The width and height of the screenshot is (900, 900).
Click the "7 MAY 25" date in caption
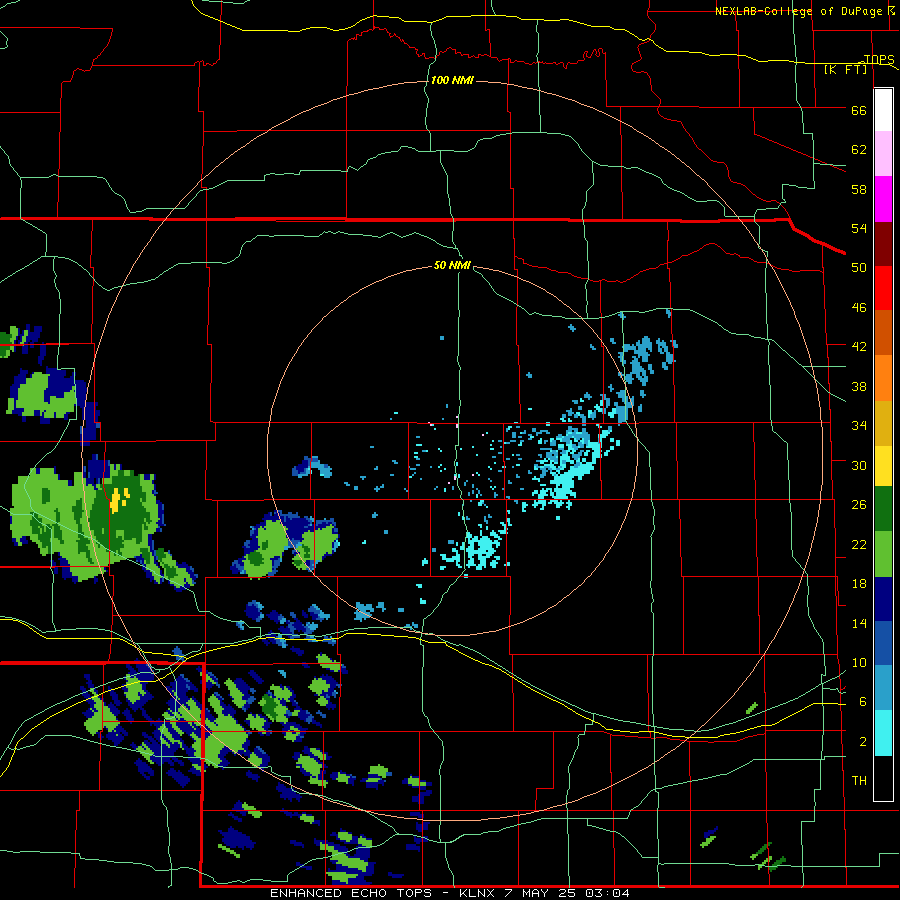coord(541,893)
